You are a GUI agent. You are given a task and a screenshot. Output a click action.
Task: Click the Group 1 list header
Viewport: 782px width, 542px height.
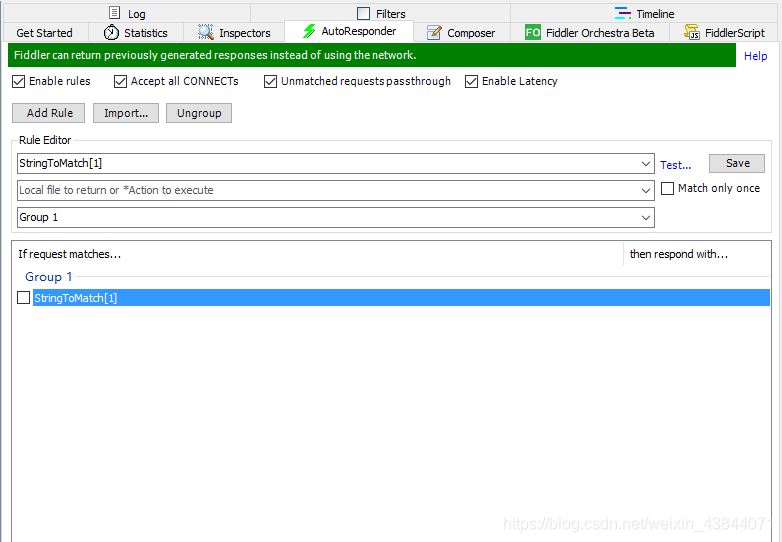tap(48, 277)
